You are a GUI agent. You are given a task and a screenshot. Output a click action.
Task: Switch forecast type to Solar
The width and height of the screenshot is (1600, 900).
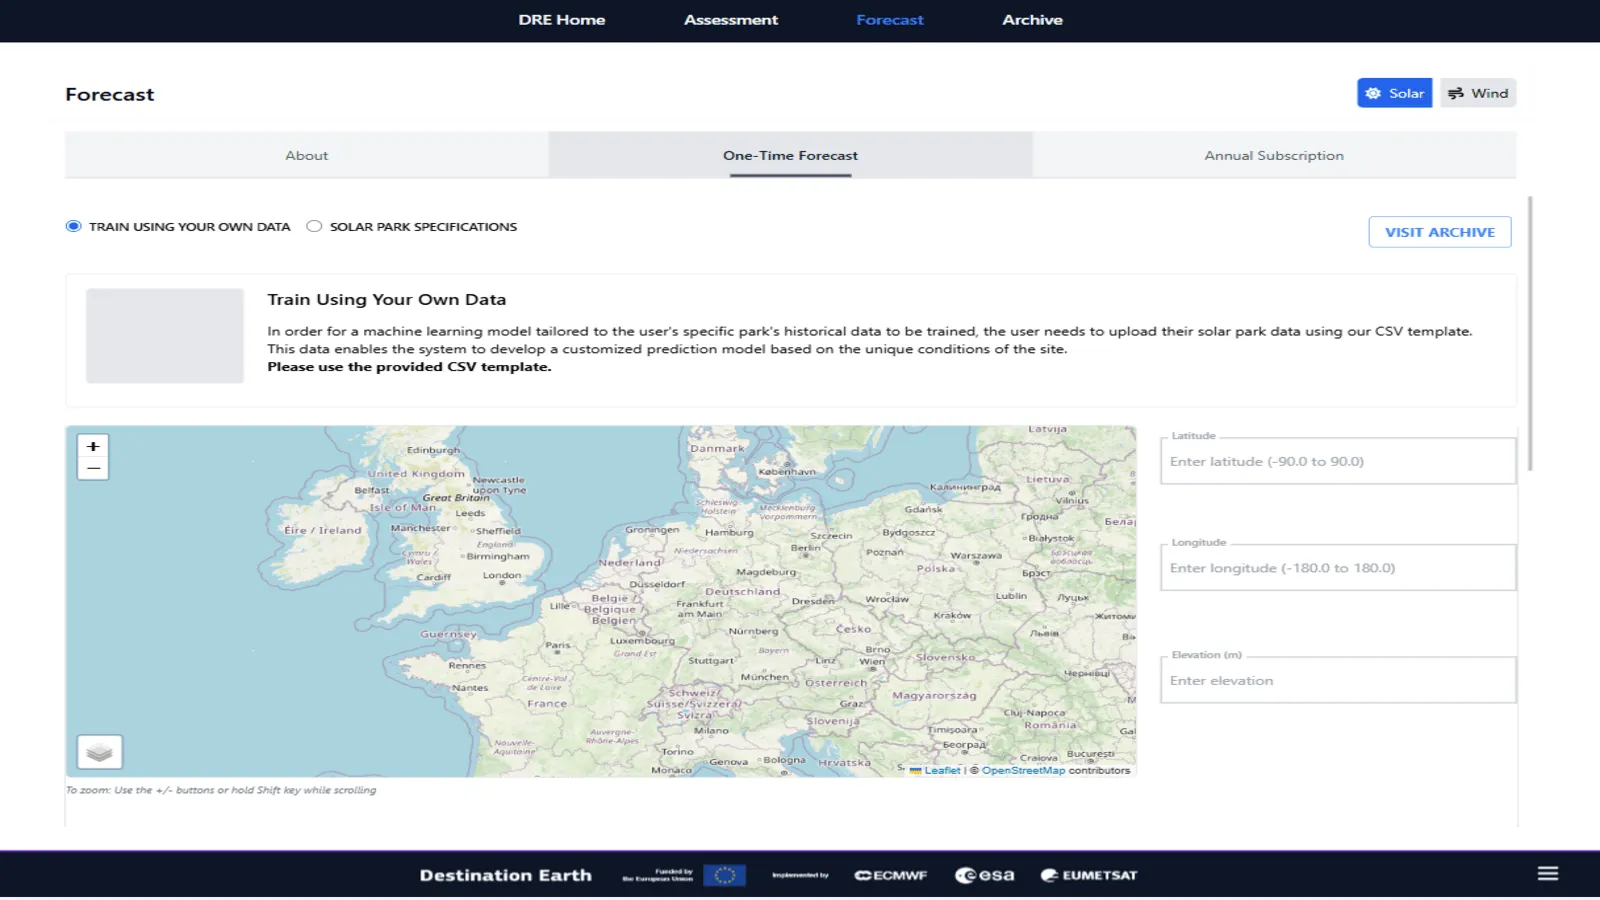point(1394,93)
